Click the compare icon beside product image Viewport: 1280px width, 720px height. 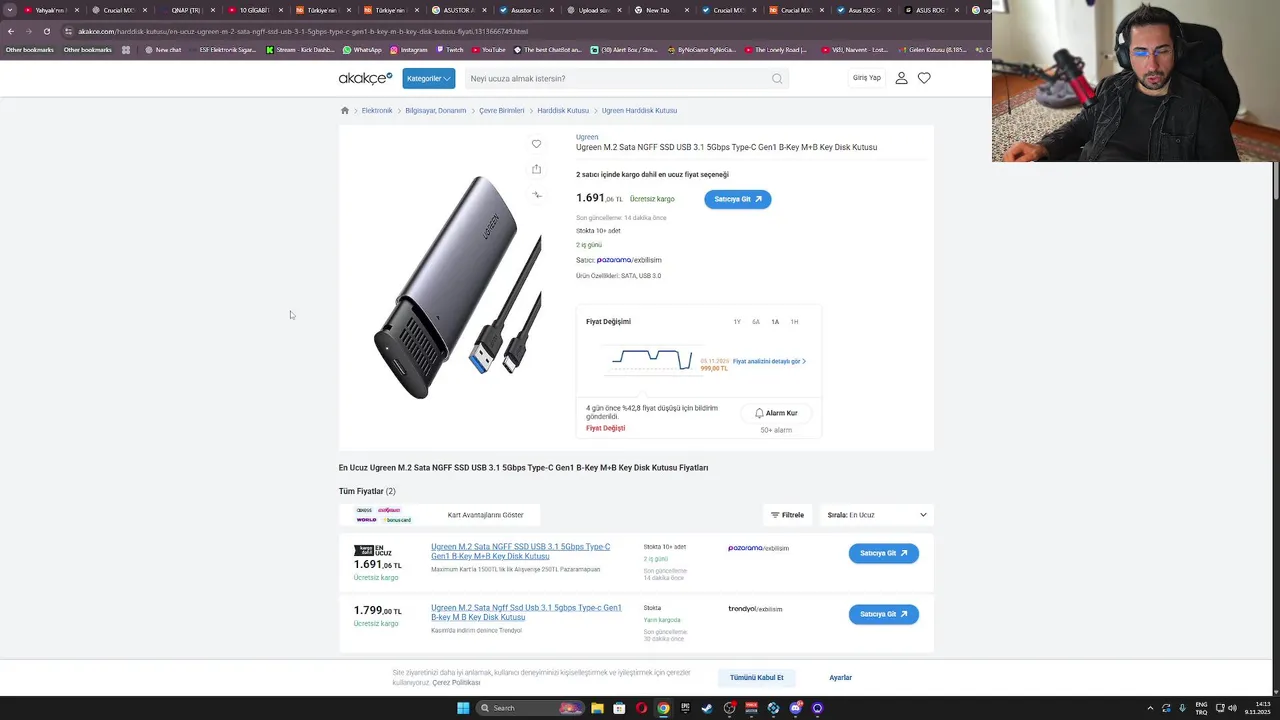point(536,195)
